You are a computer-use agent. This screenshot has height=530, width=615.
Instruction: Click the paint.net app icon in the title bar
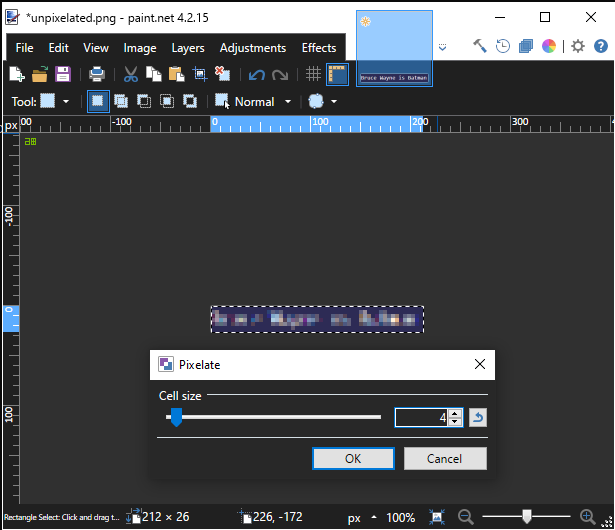tap(12, 17)
